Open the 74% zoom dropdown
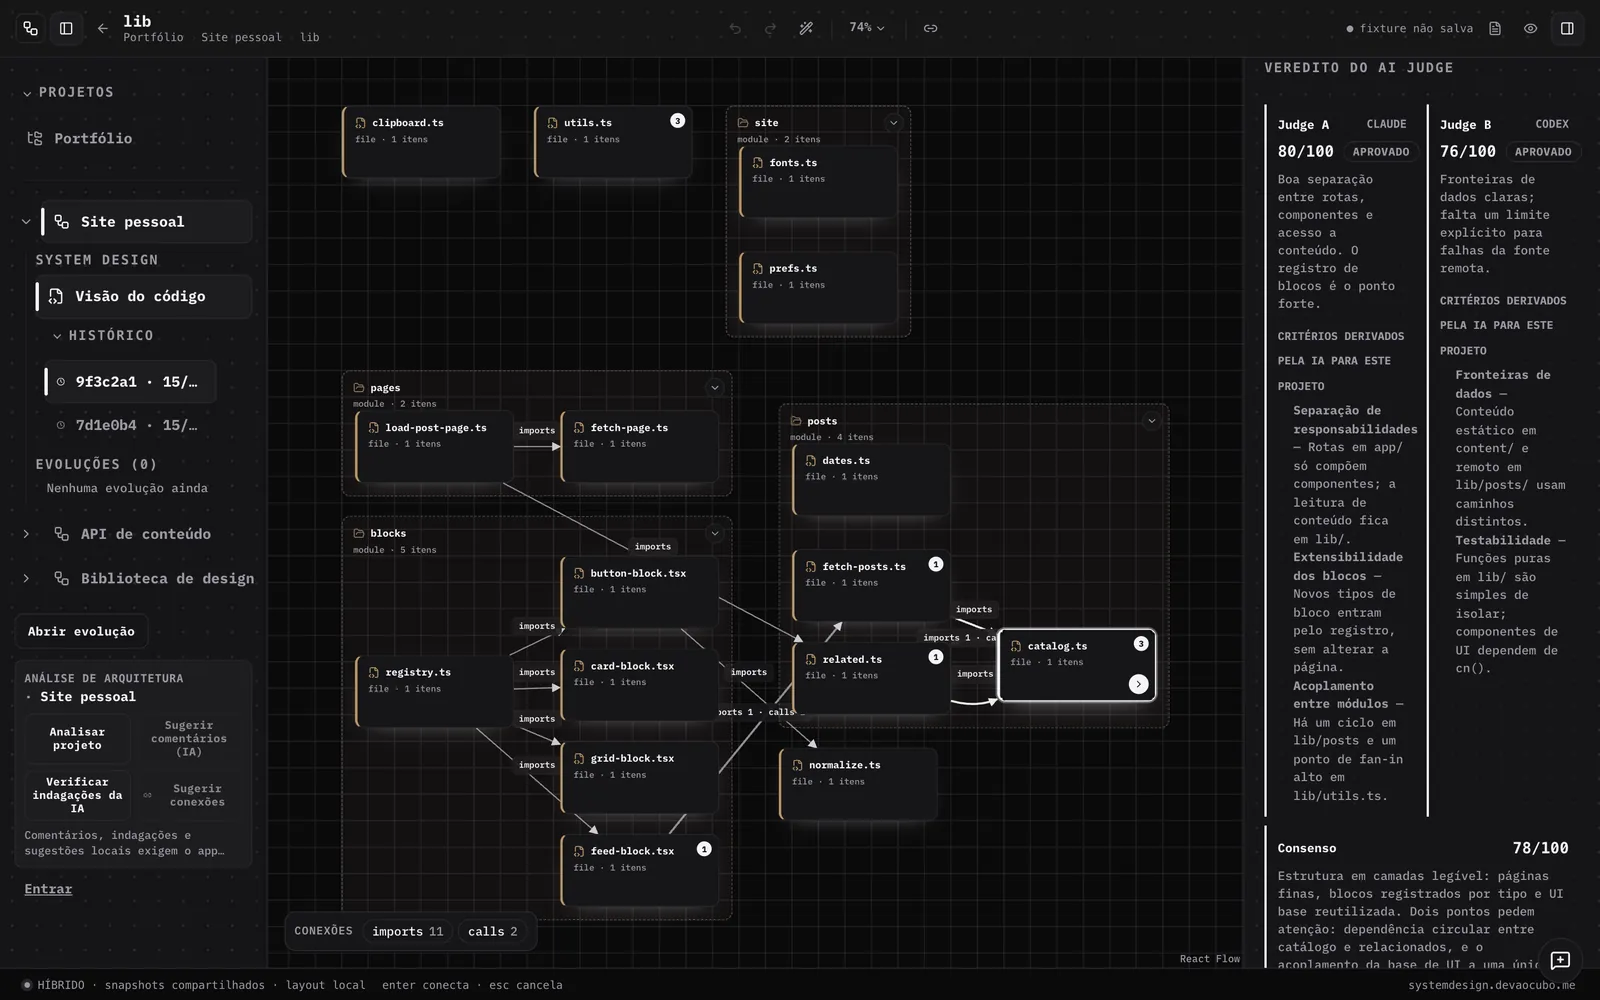The image size is (1600, 1000). pyautogui.click(x=866, y=28)
